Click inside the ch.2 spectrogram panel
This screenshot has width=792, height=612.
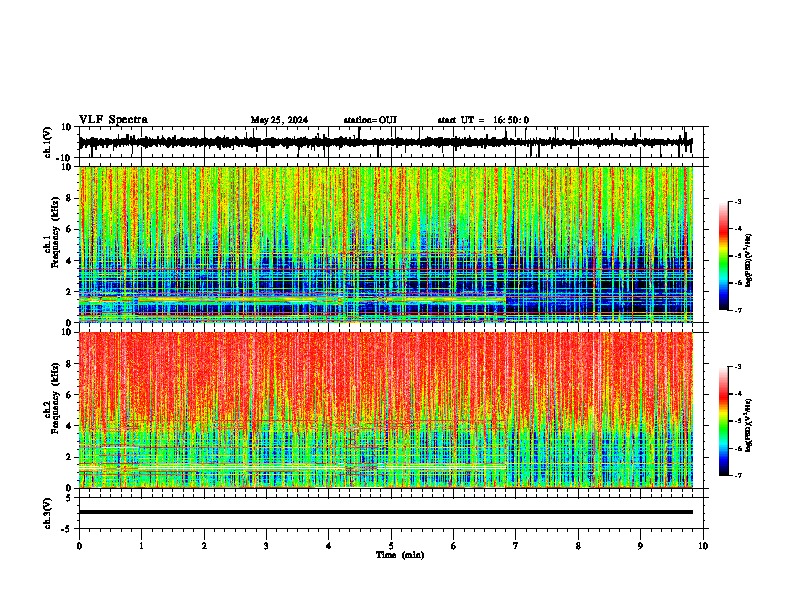click(385, 410)
